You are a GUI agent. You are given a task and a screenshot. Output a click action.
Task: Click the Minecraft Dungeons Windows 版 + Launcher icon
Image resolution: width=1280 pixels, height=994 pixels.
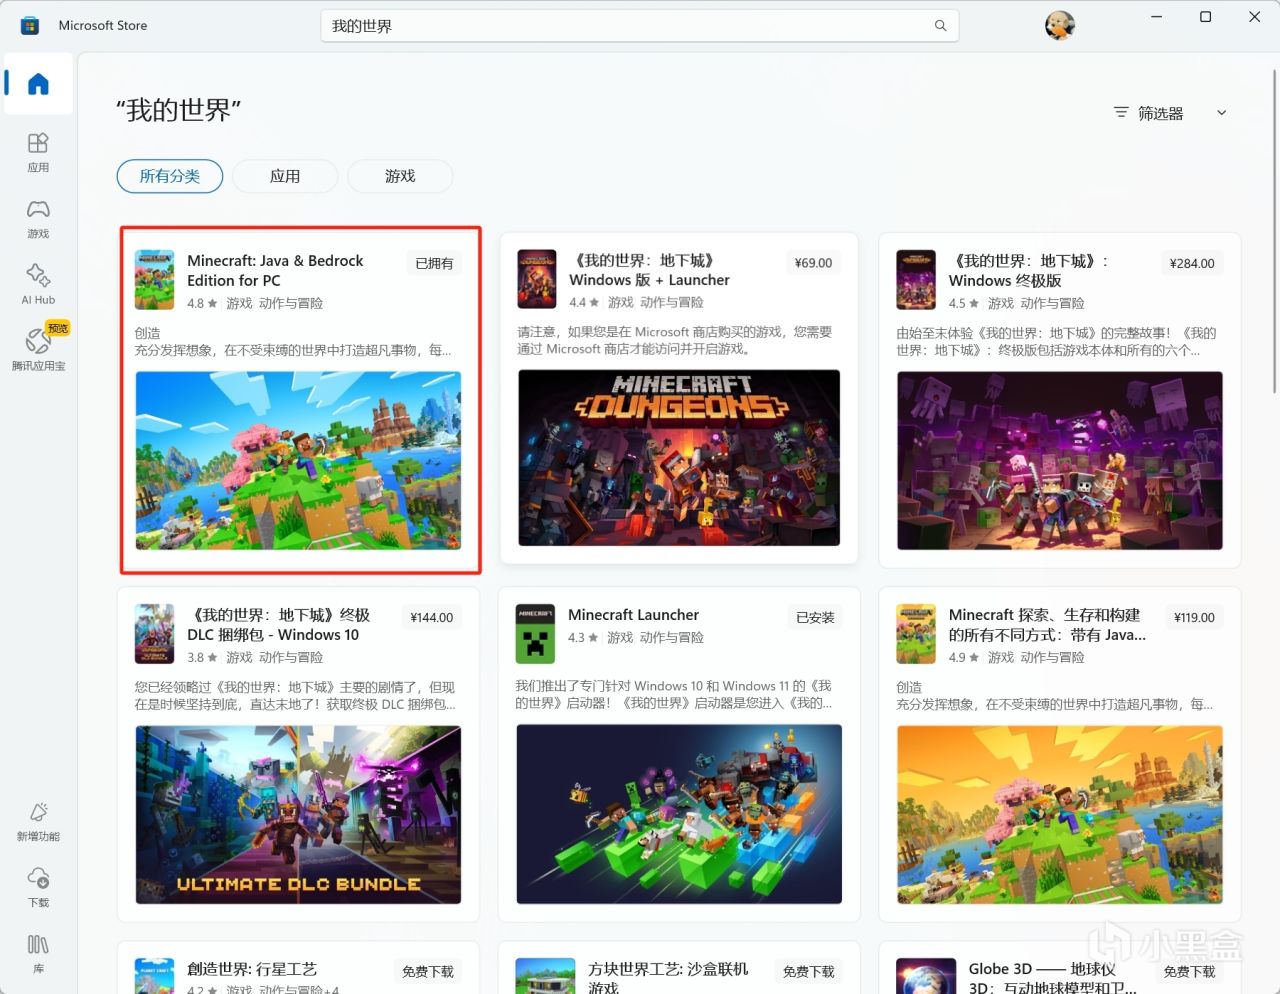tap(536, 279)
